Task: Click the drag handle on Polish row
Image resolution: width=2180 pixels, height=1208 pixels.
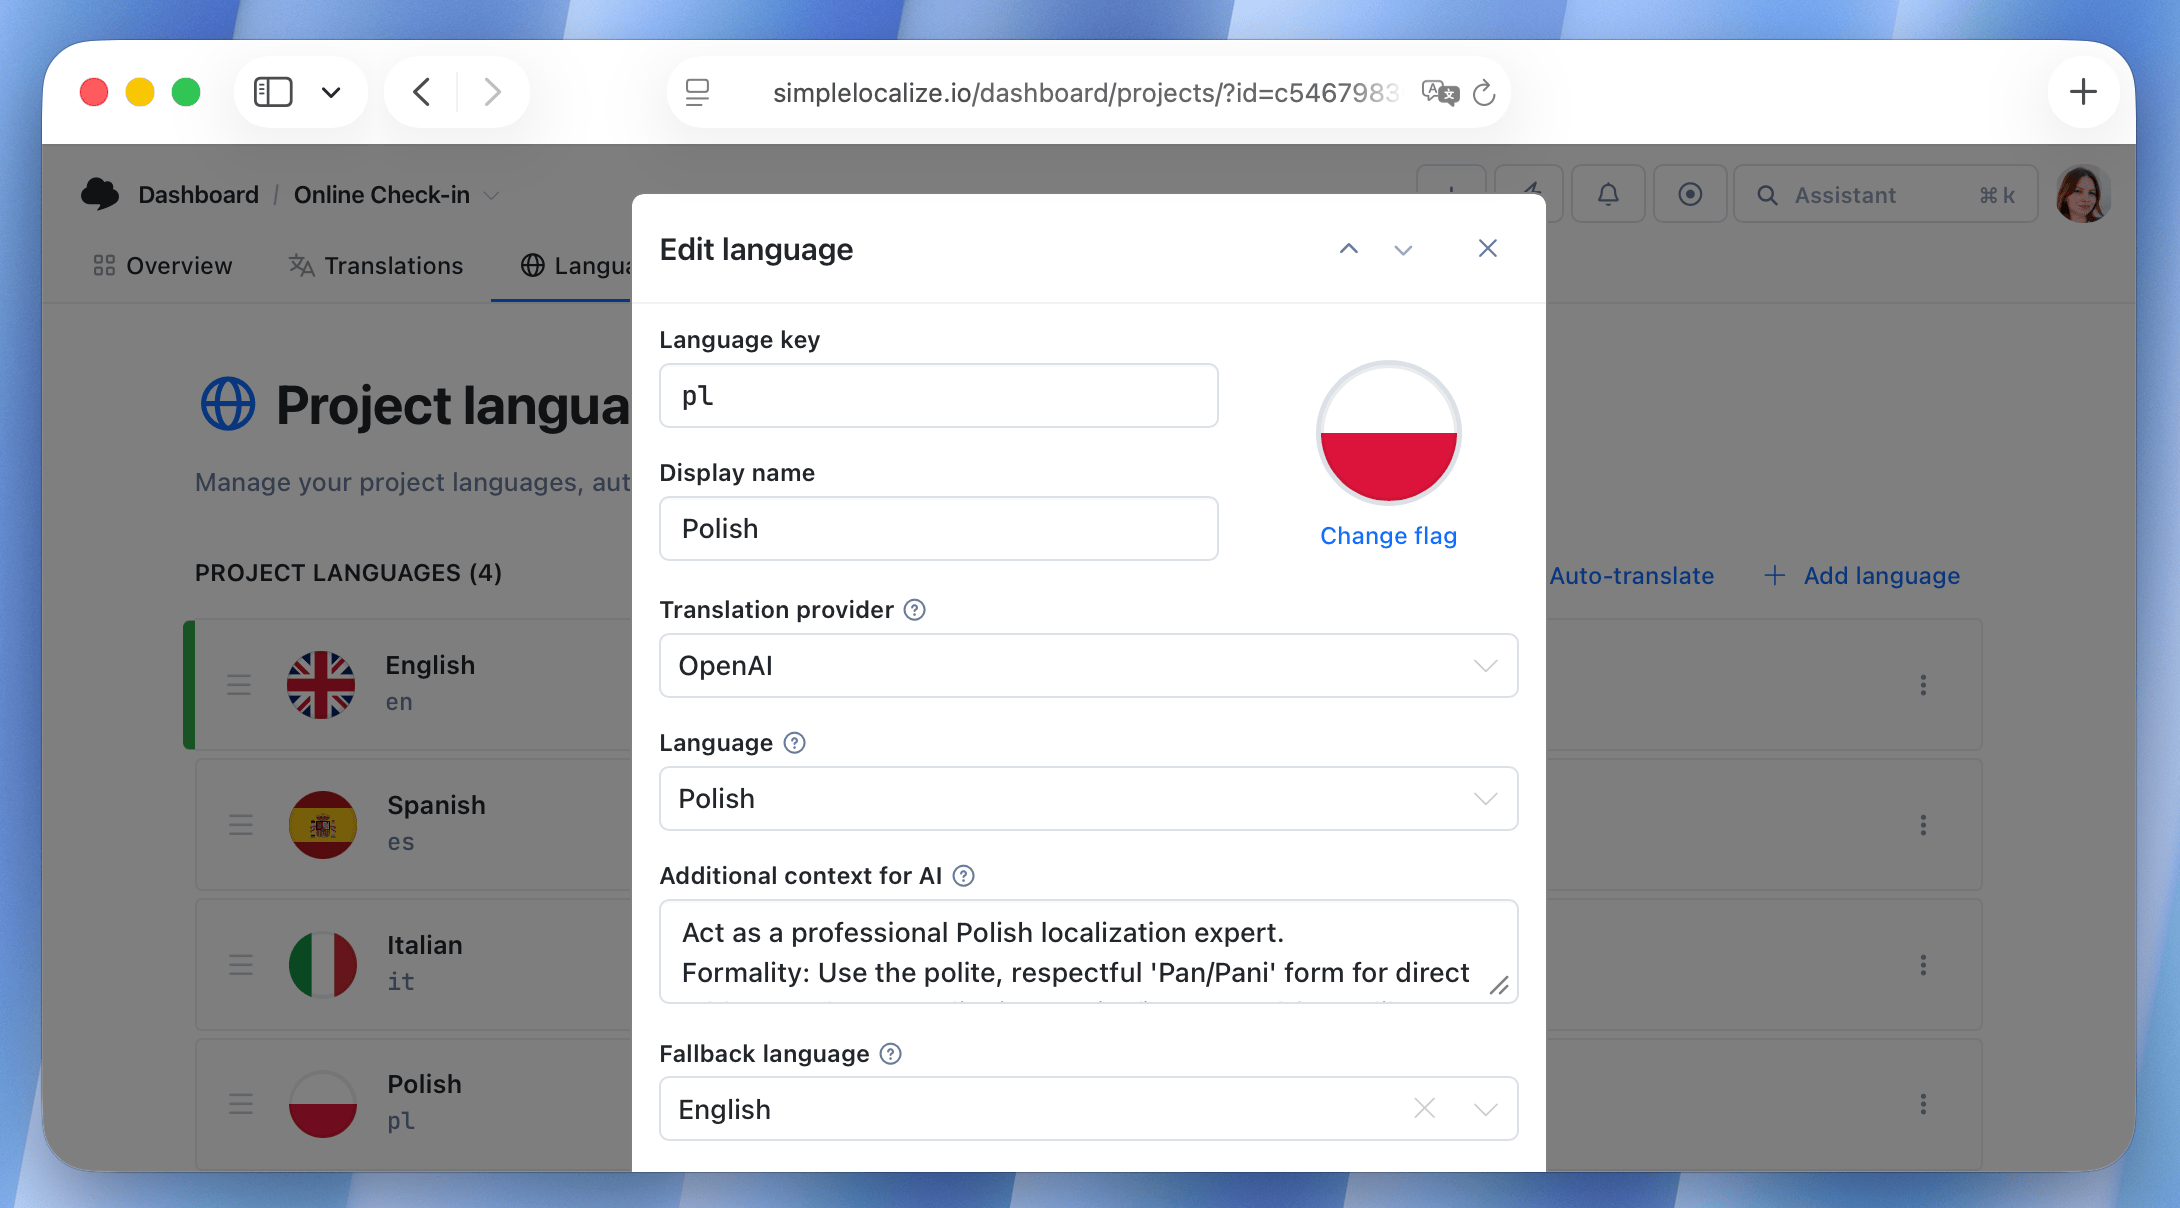Action: [x=240, y=1104]
